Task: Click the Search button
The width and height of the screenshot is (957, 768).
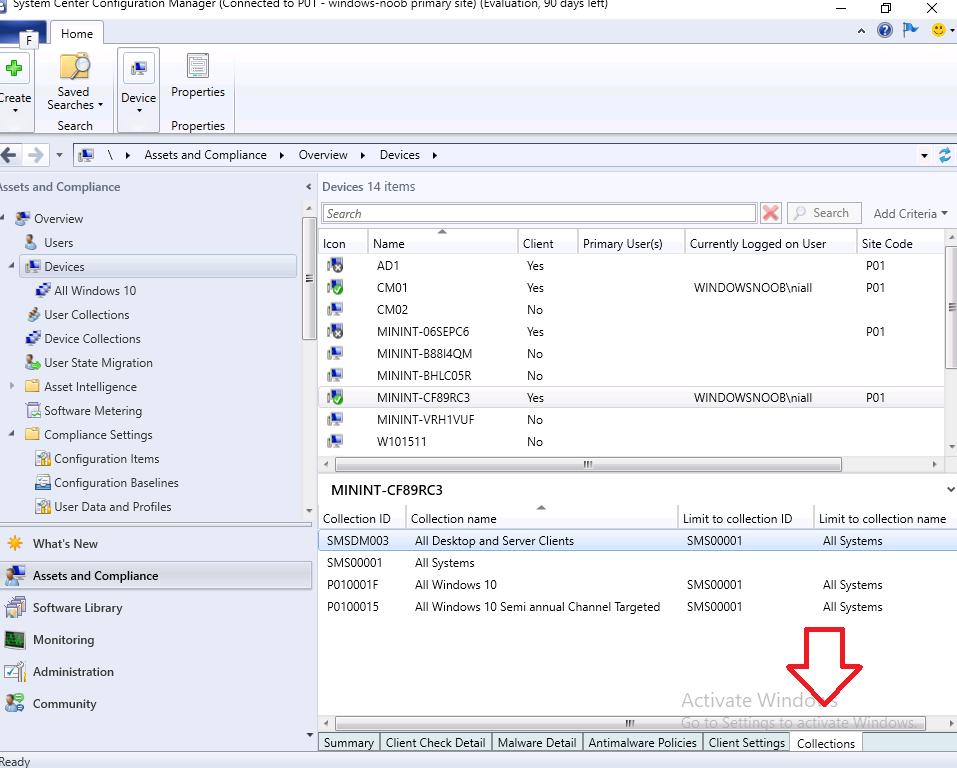Action: (x=824, y=213)
